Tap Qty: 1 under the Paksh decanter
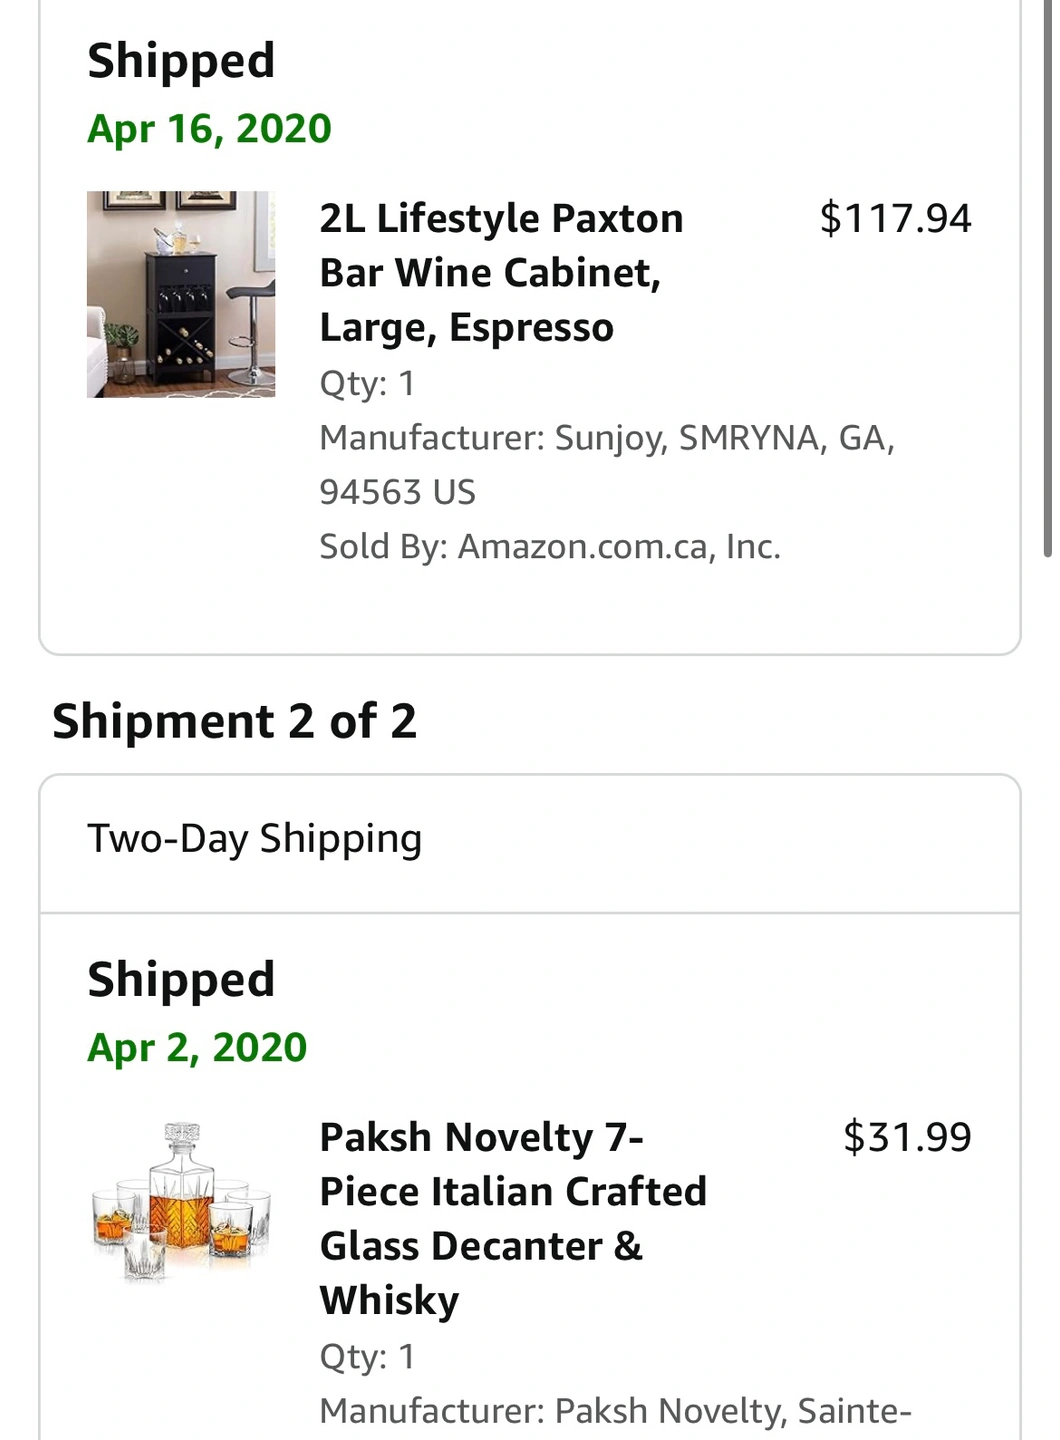The width and height of the screenshot is (1060, 1440). click(x=367, y=1356)
